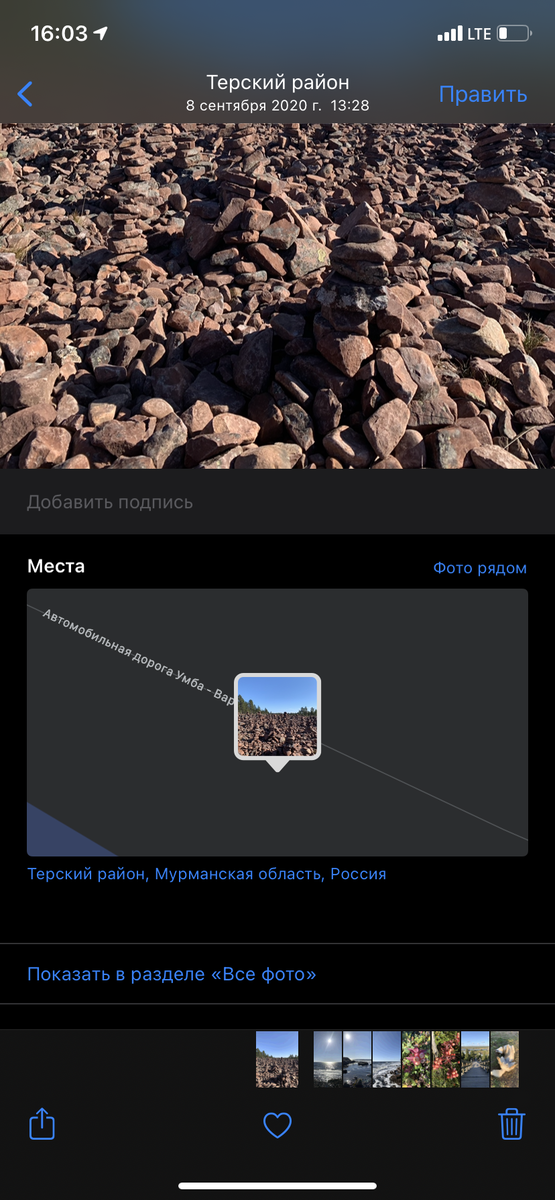Screen dimensions: 555x1200
Task: Tap the cellular signal bars icon
Action: pos(450,34)
